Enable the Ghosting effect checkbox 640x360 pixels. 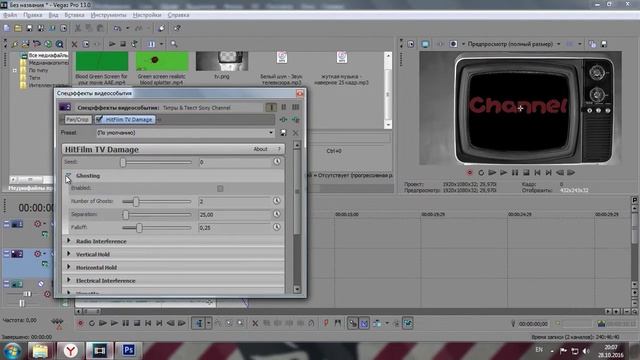[x=220, y=189]
